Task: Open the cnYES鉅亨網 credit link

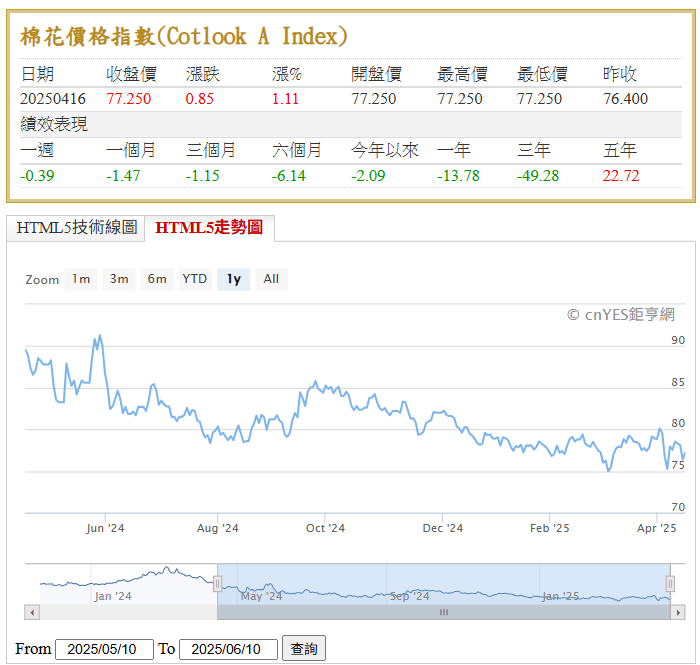Action: 620,315
